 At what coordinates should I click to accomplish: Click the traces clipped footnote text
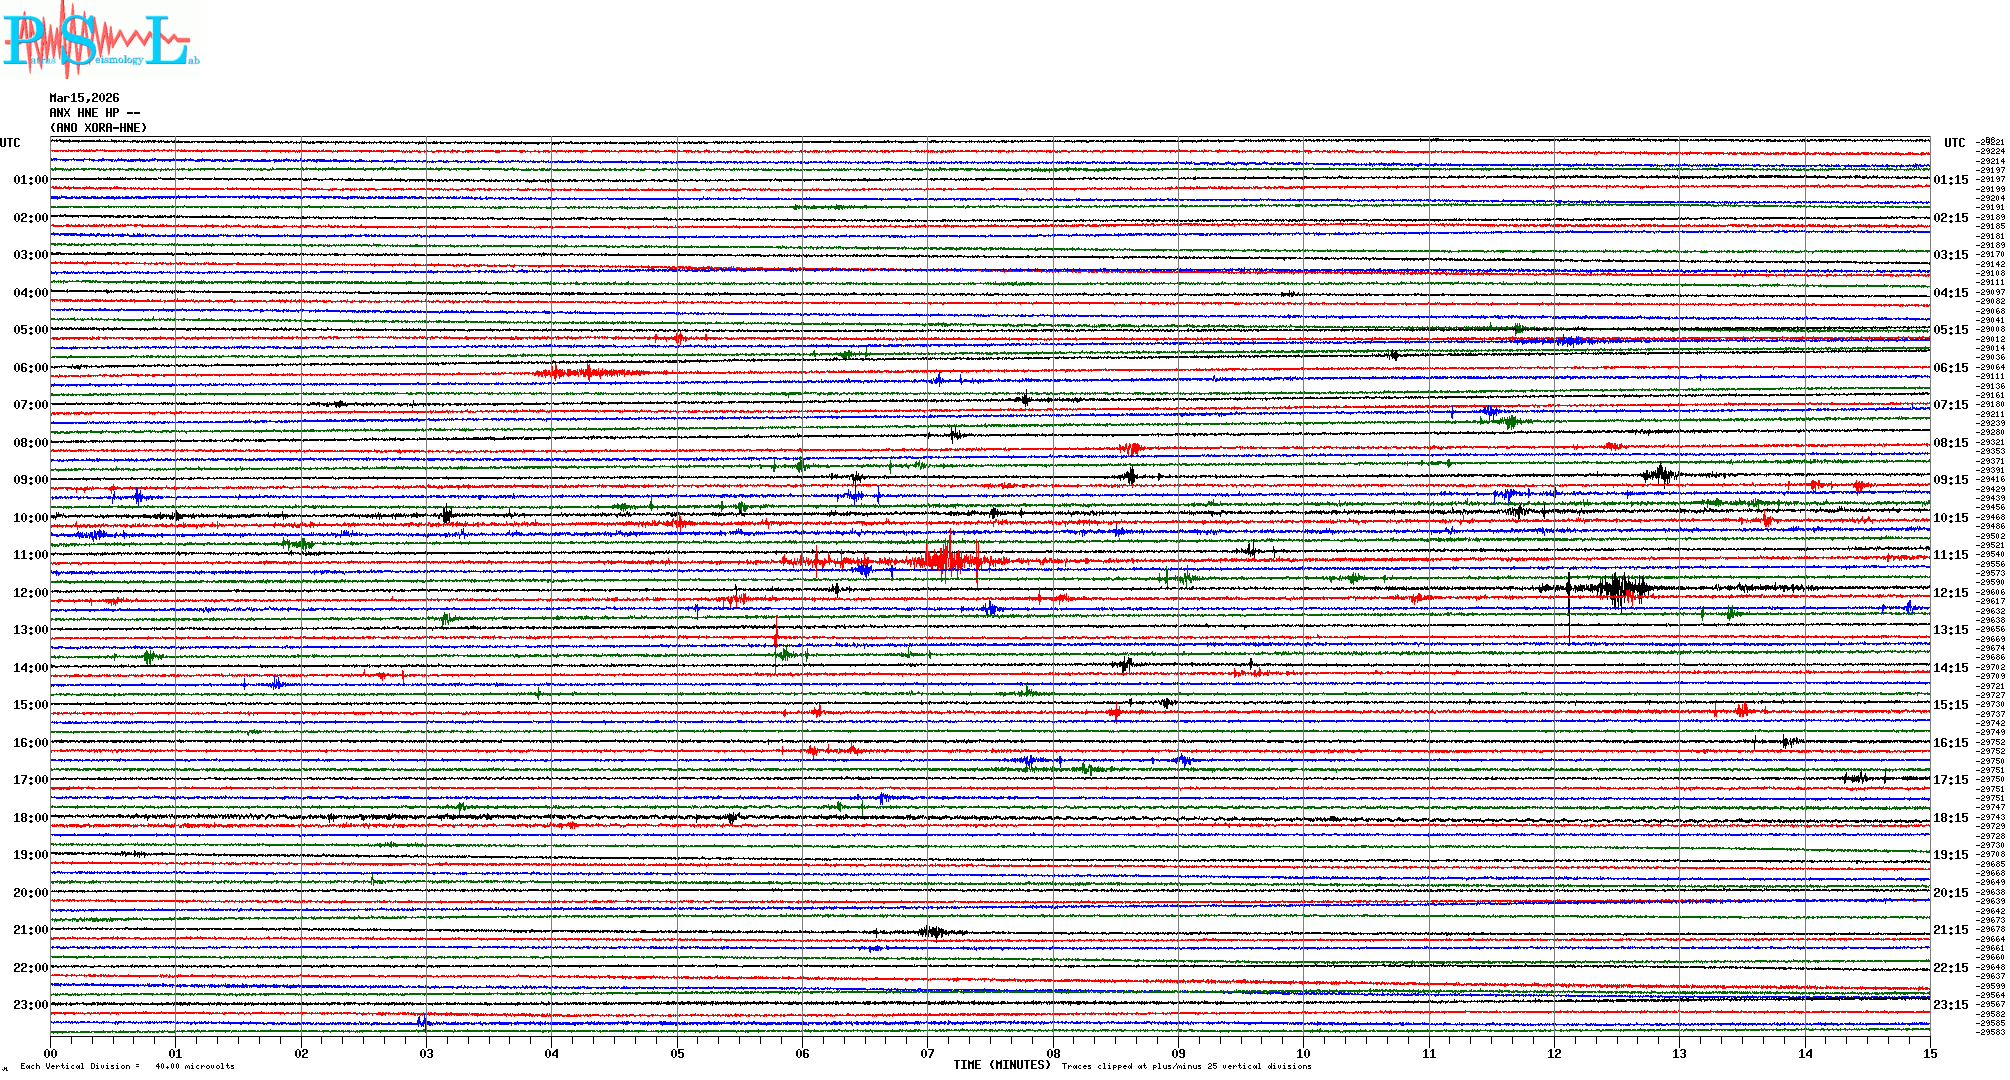(x=1186, y=1066)
